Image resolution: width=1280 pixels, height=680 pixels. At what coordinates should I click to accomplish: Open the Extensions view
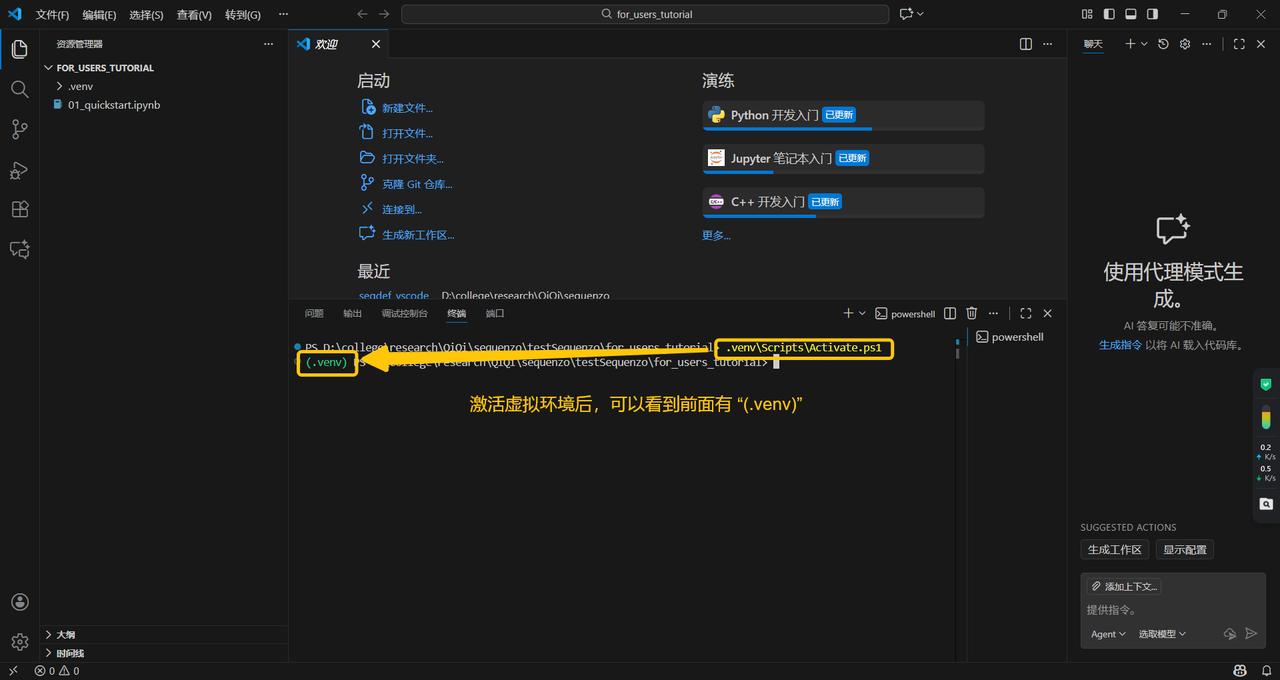(19, 210)
